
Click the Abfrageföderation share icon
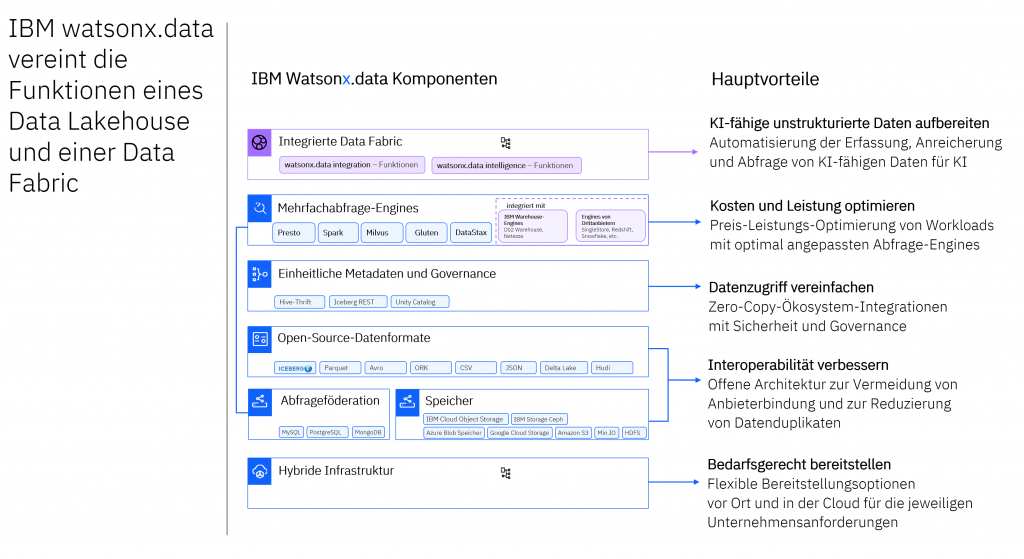(x=259, y=401)
